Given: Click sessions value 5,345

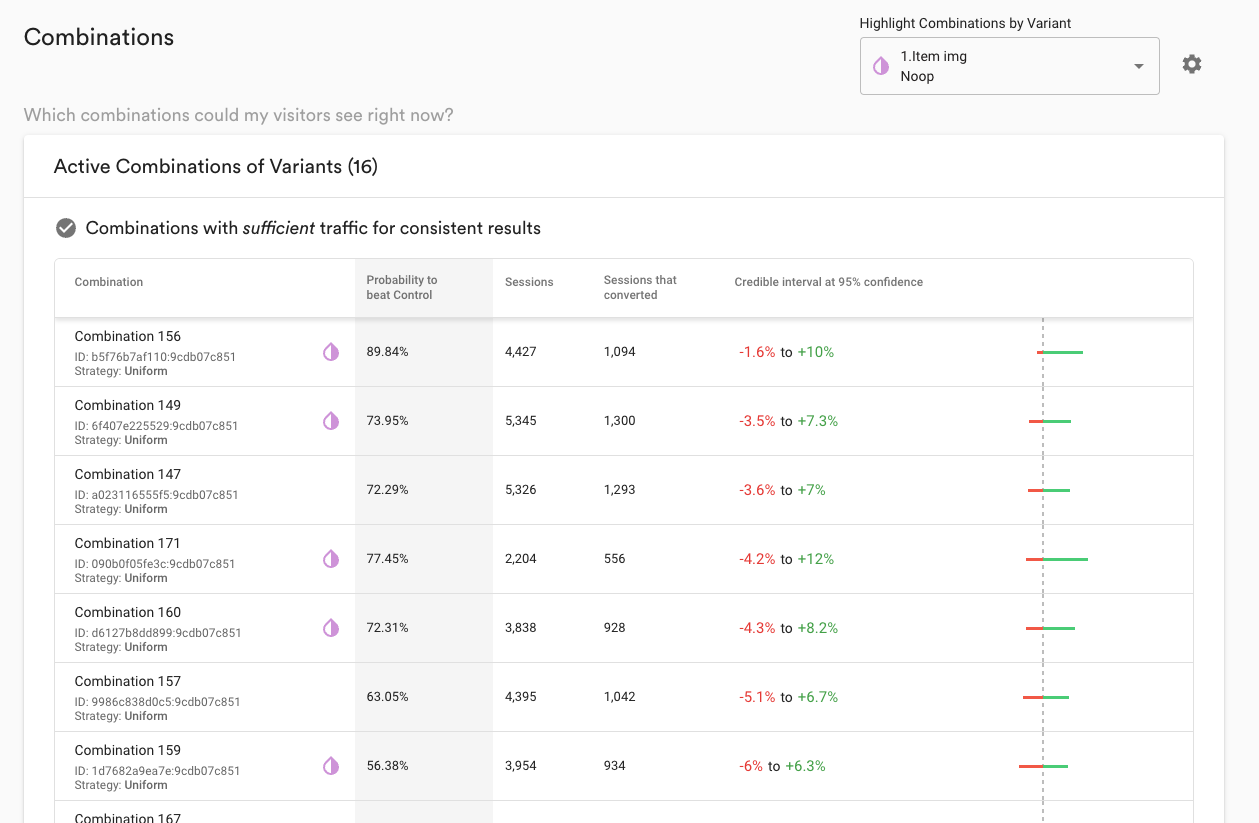Looking at the screenshot, I should tap(521, 421).
